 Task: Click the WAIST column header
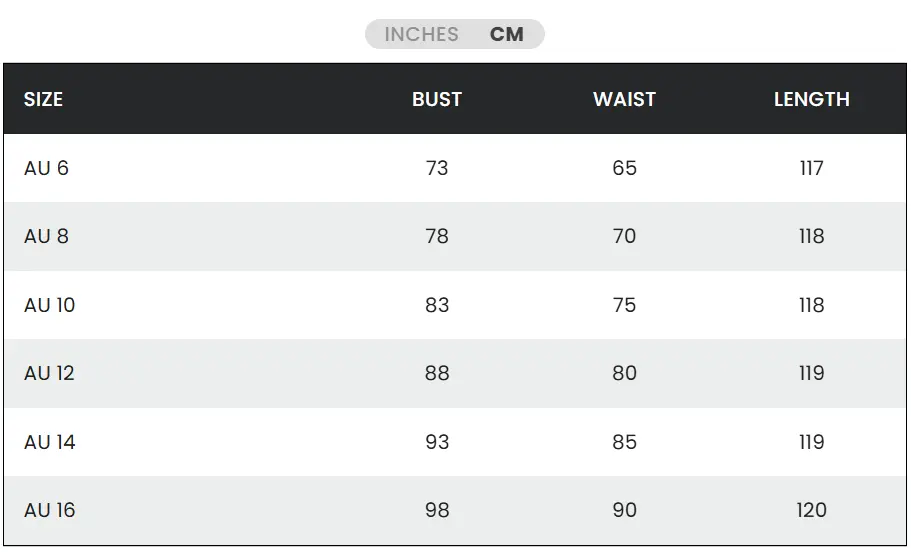[x=624, y=99]
